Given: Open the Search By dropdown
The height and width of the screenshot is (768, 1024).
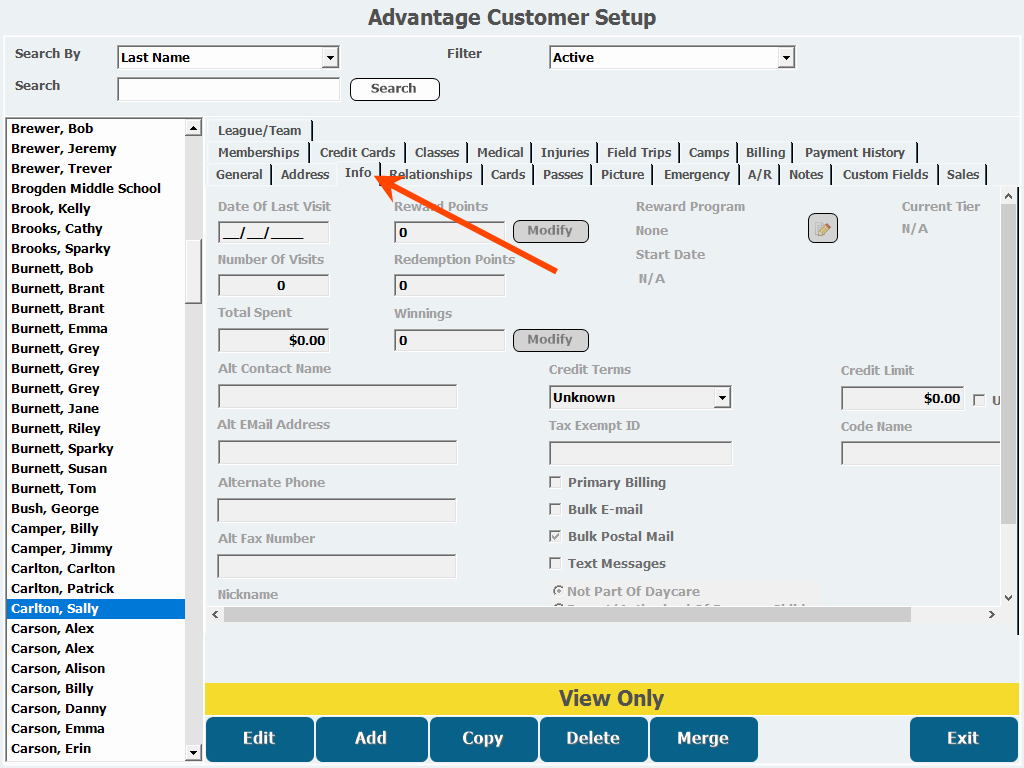Looking at the screenshot, I should click(330, 58).
